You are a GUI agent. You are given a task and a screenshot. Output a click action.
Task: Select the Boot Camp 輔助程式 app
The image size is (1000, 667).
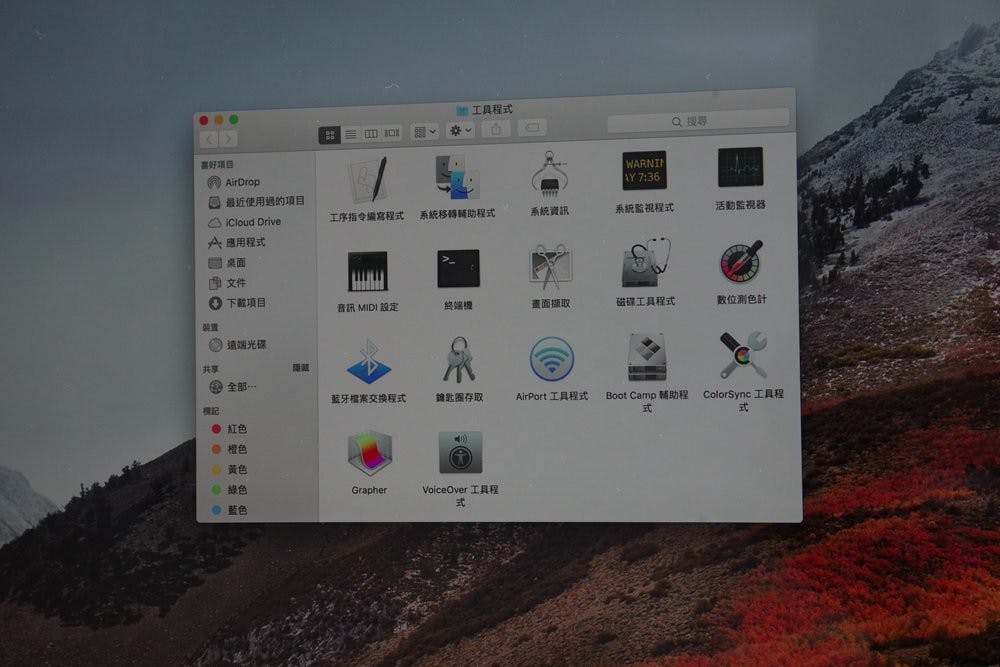(x=647, y=356)
